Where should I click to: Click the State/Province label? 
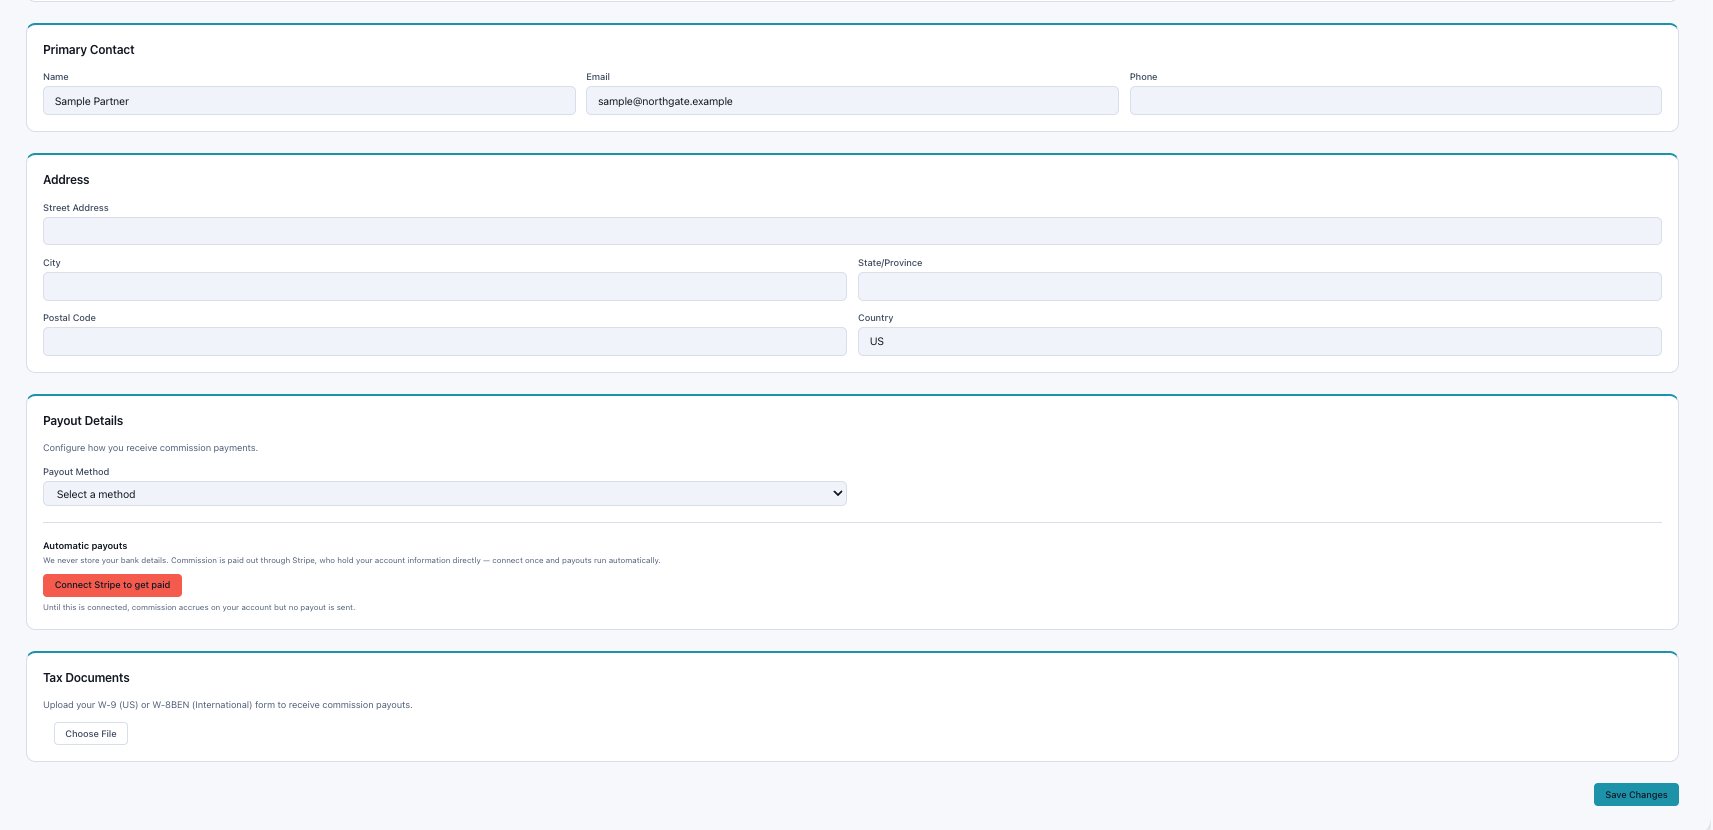coord(890,263)
